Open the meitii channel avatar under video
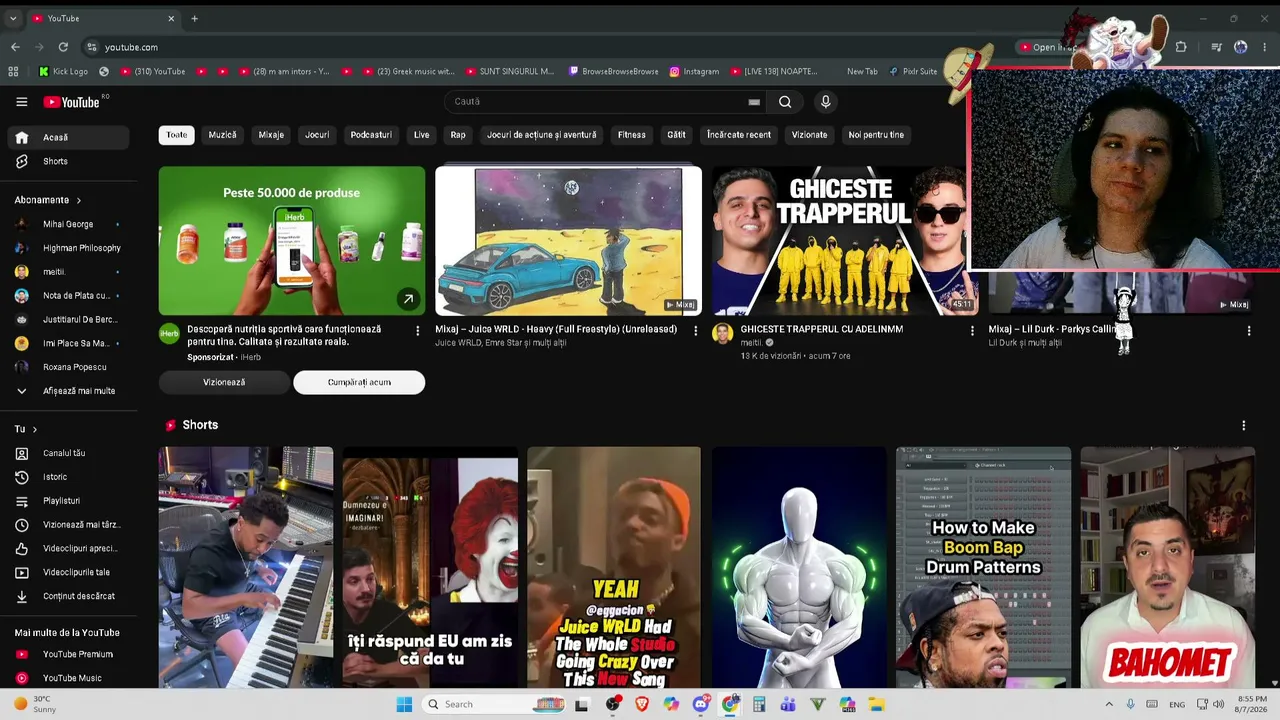The image size is (1280, 720). [x=722, y=333]
